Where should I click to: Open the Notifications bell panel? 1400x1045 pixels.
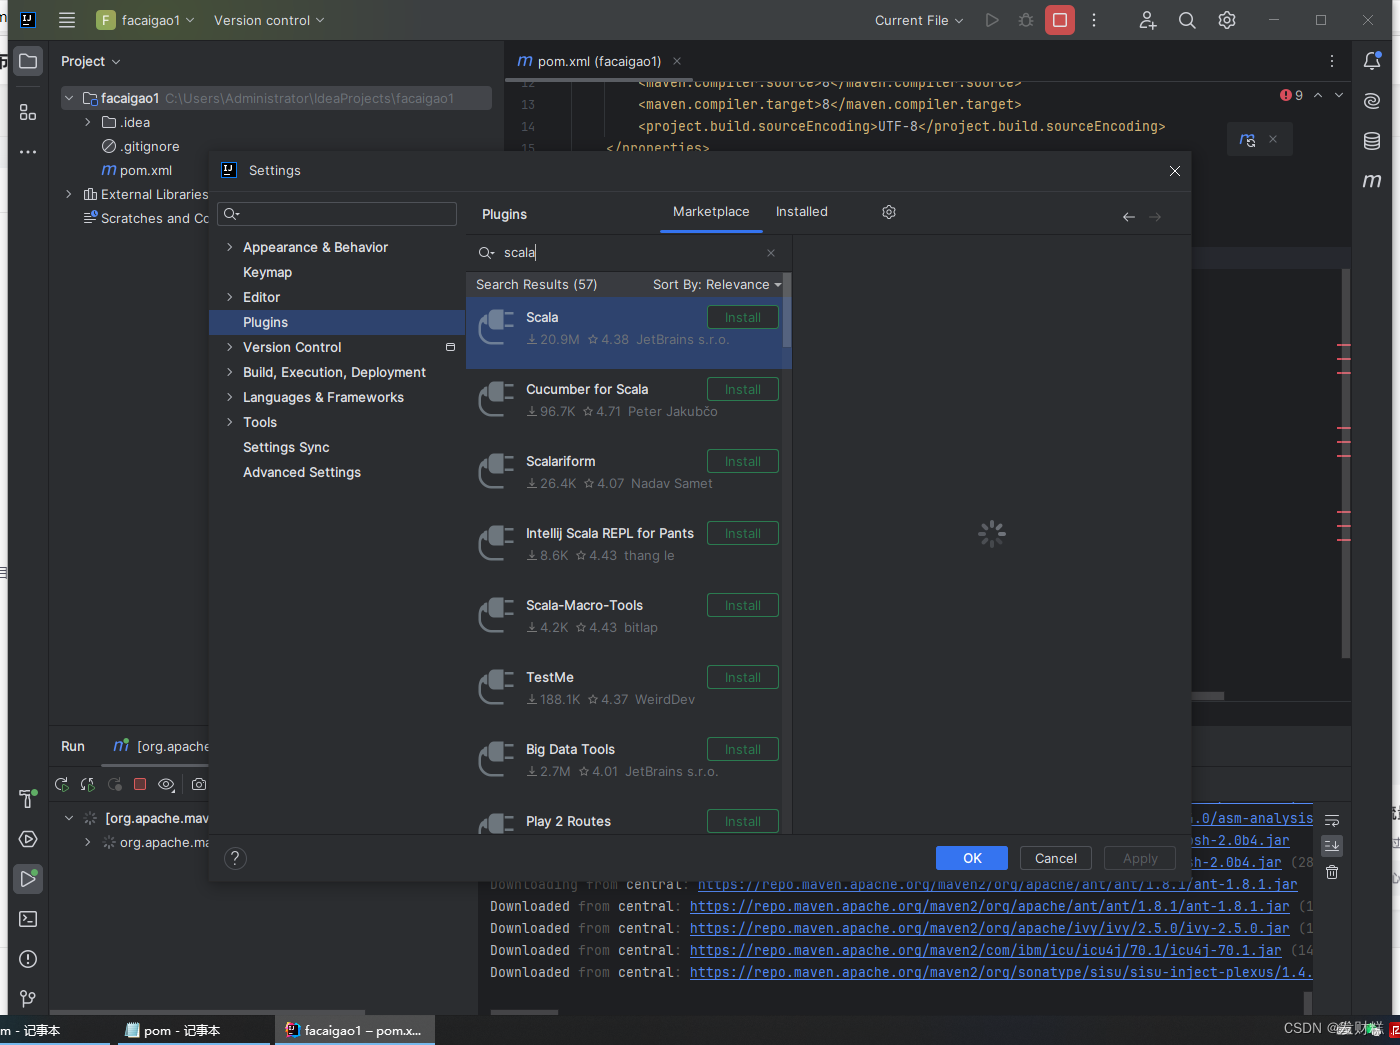[1372, 61]
